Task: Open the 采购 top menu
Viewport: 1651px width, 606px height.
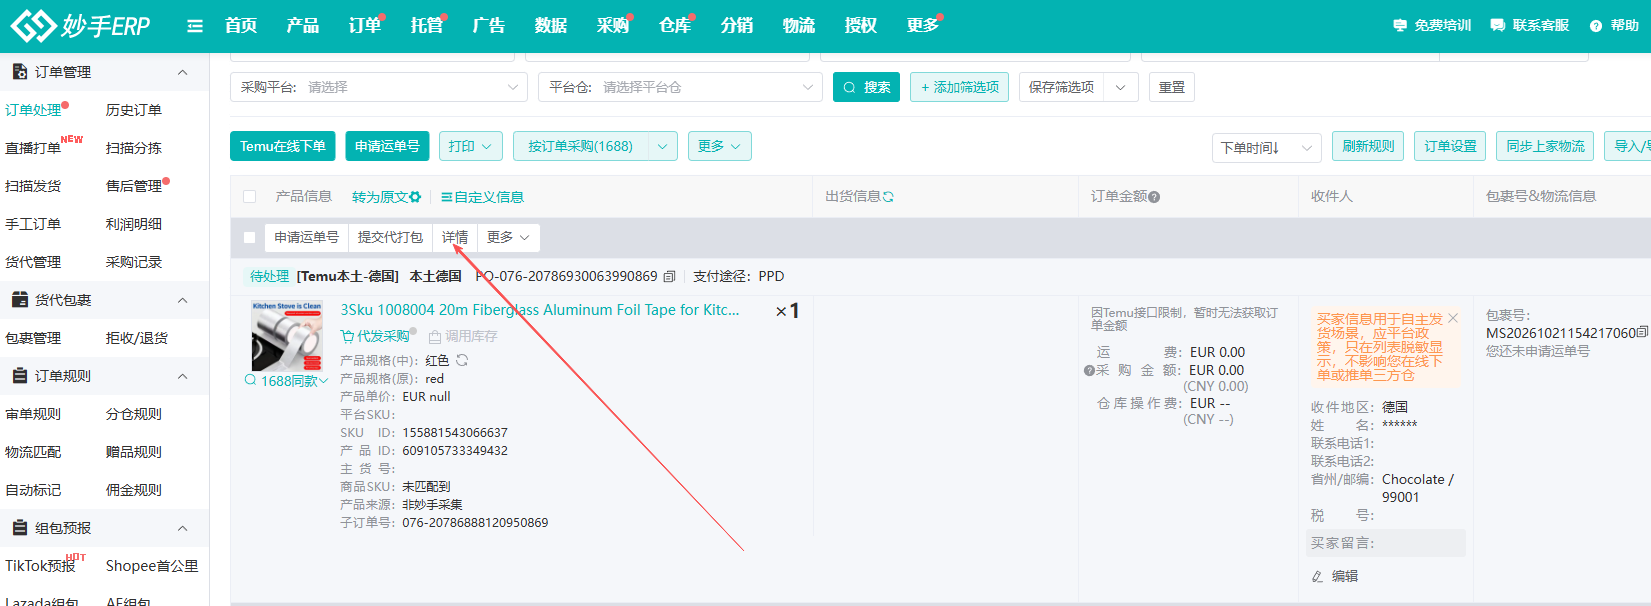Action: (613, 25)
